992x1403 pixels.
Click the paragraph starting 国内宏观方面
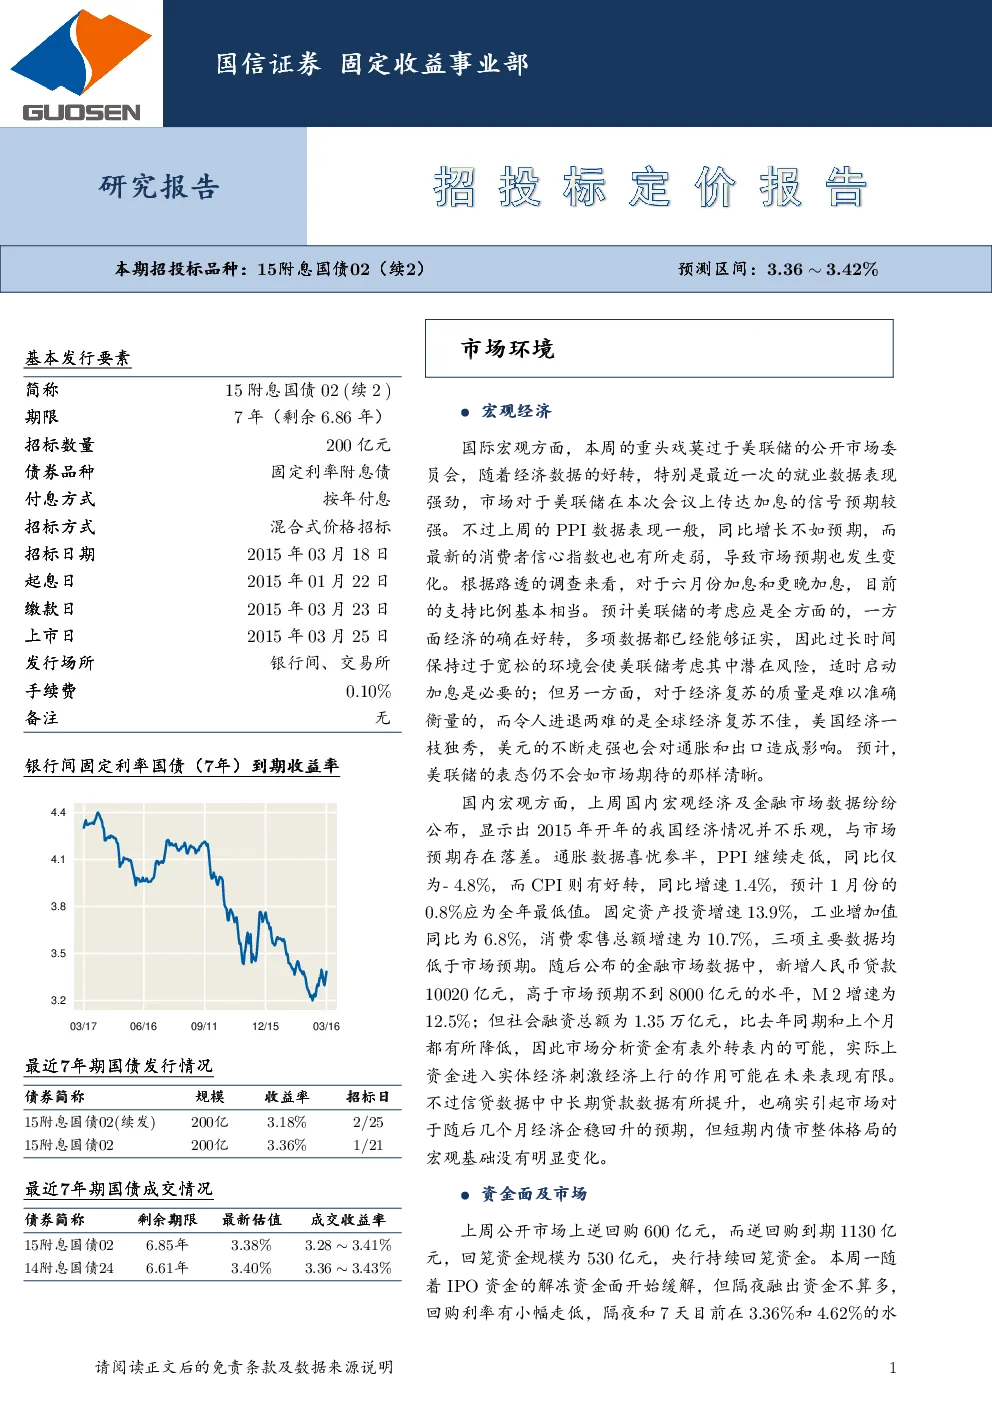[661, 980]
